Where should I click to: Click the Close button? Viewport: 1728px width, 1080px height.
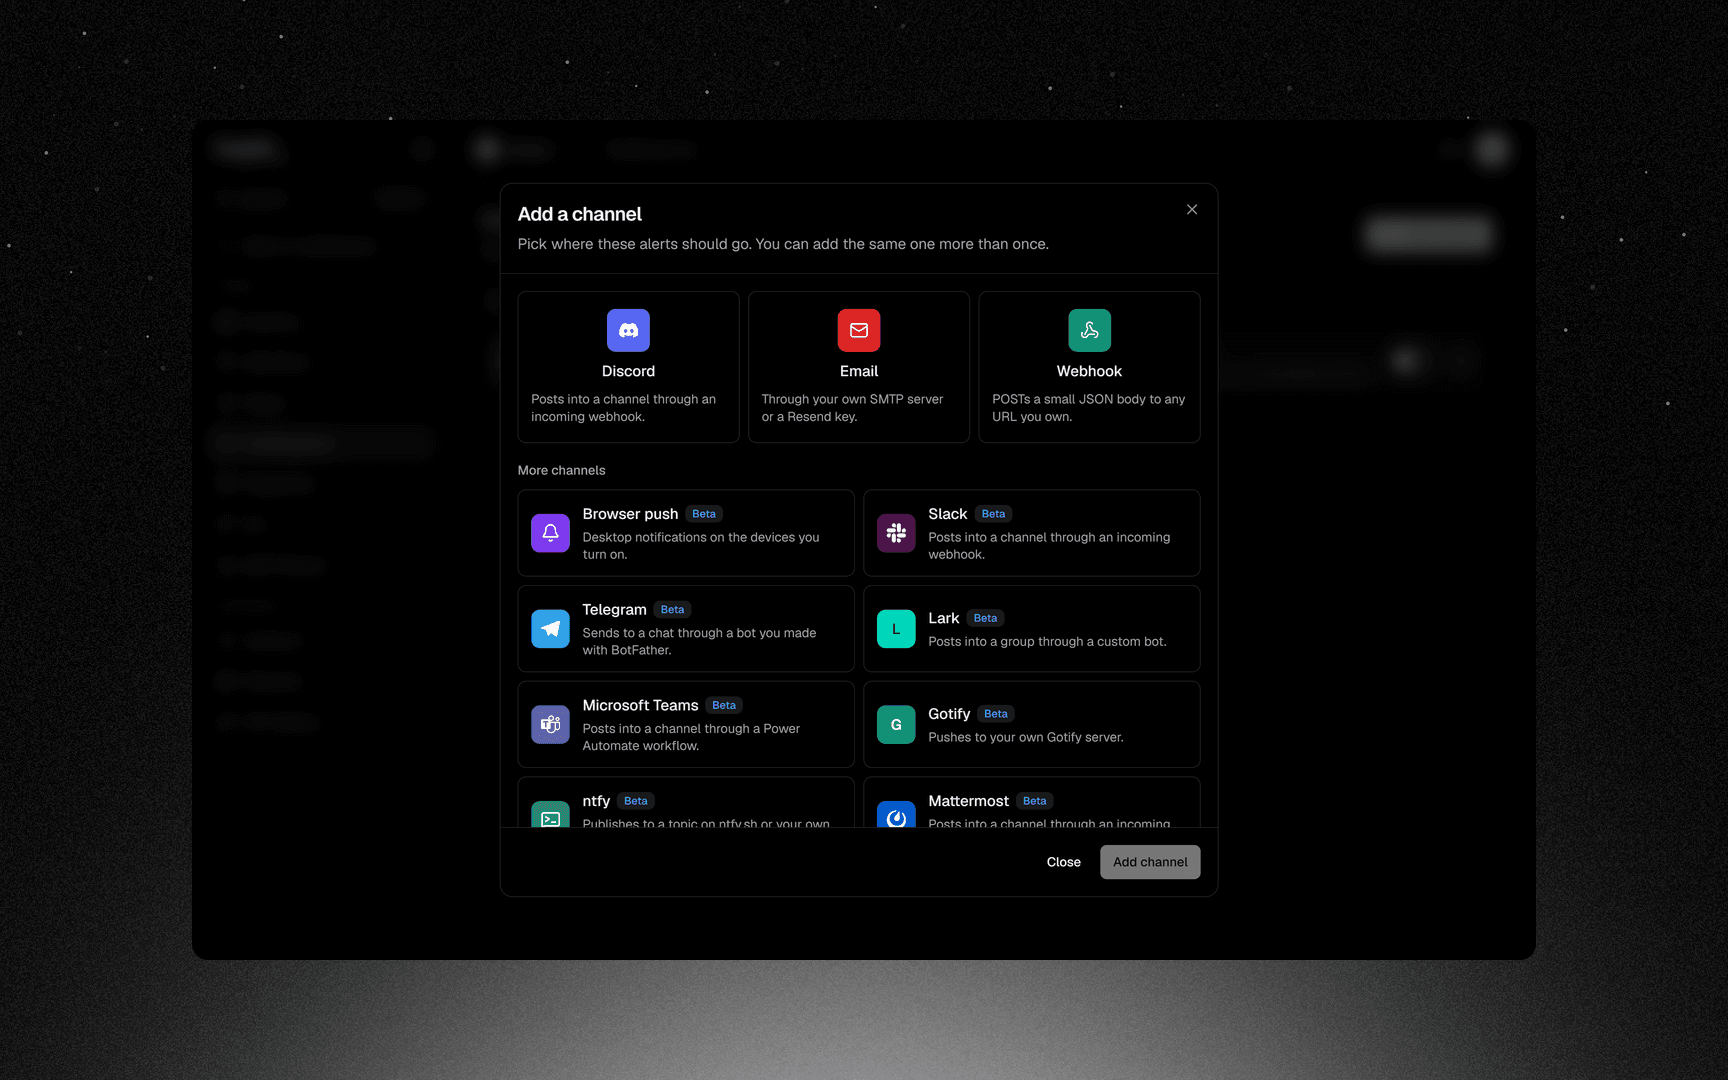[1064, 862]
